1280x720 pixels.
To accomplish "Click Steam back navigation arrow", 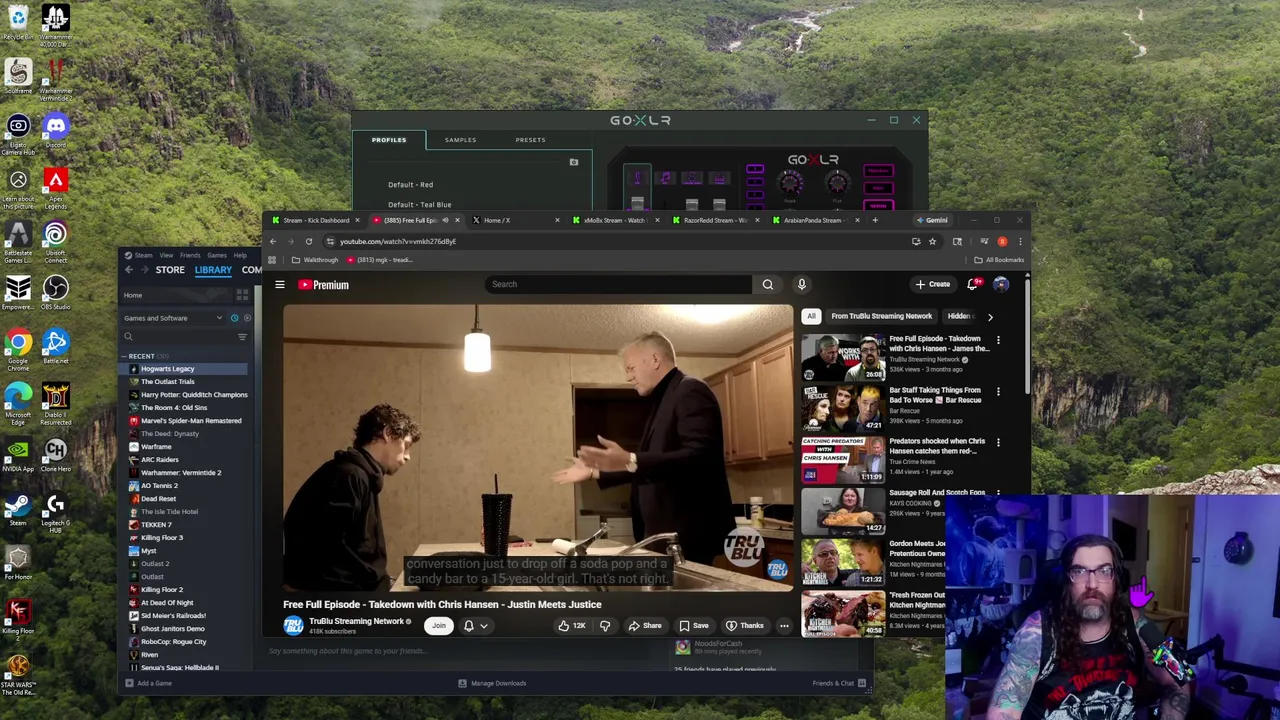I will coord(128,270).
